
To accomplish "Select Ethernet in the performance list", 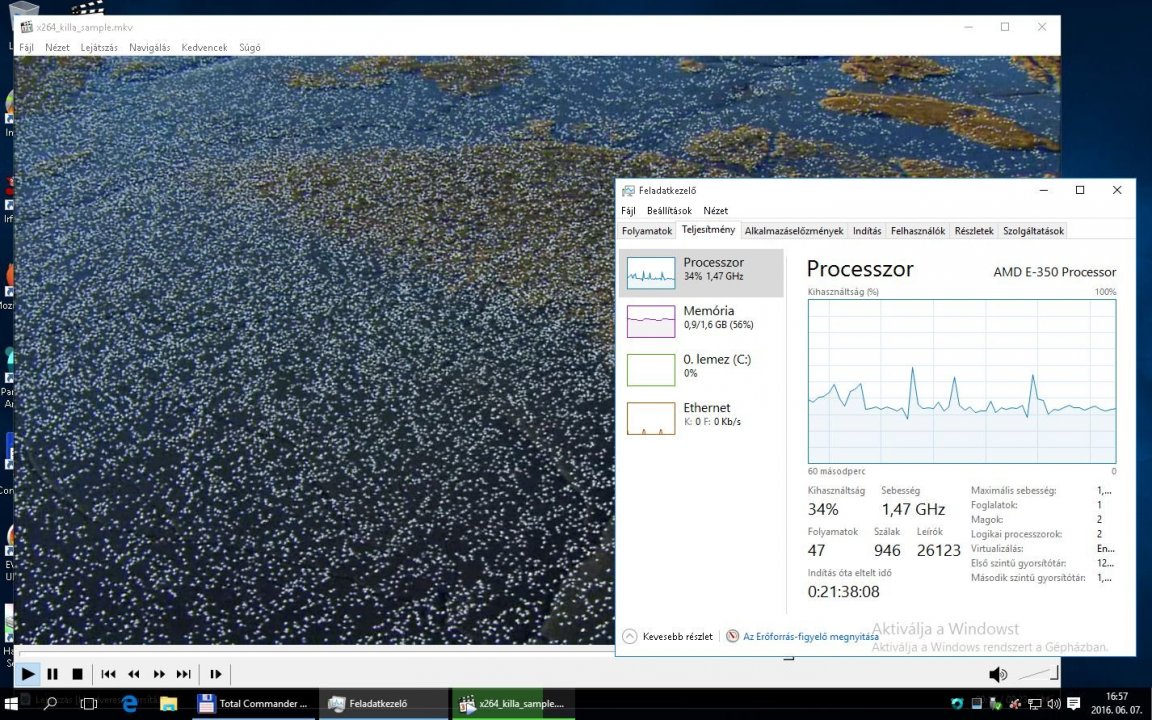I will [702, 418].
